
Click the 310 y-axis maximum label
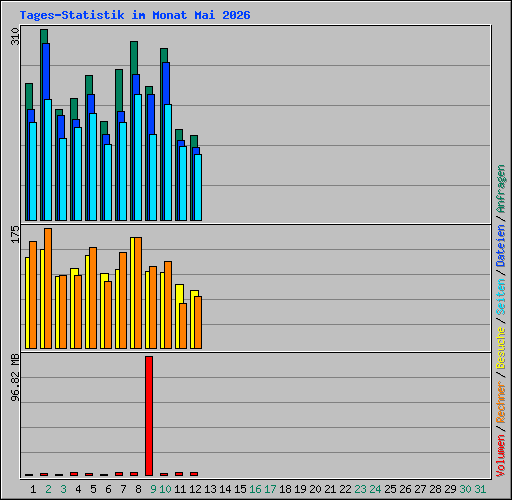[x=15, y=36]
